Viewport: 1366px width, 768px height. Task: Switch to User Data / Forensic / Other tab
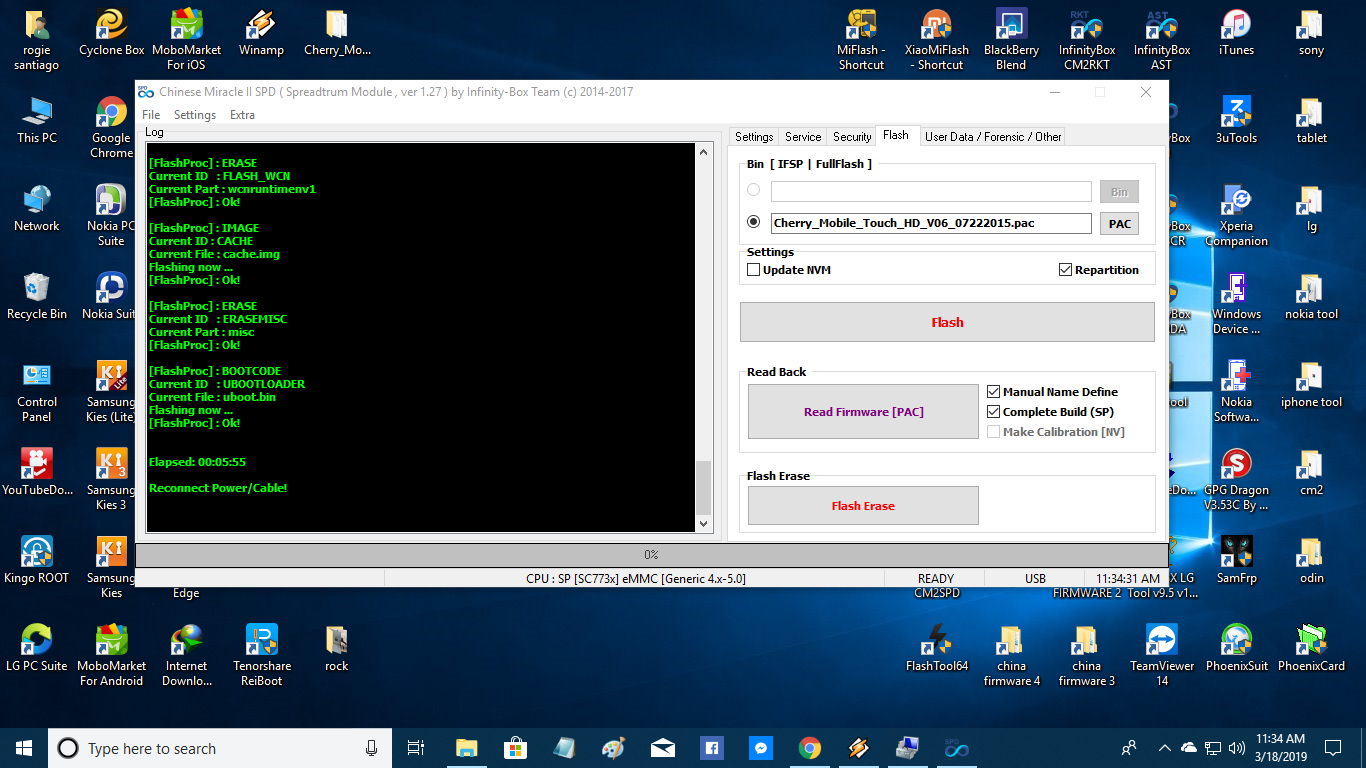[x=993, y=137]
